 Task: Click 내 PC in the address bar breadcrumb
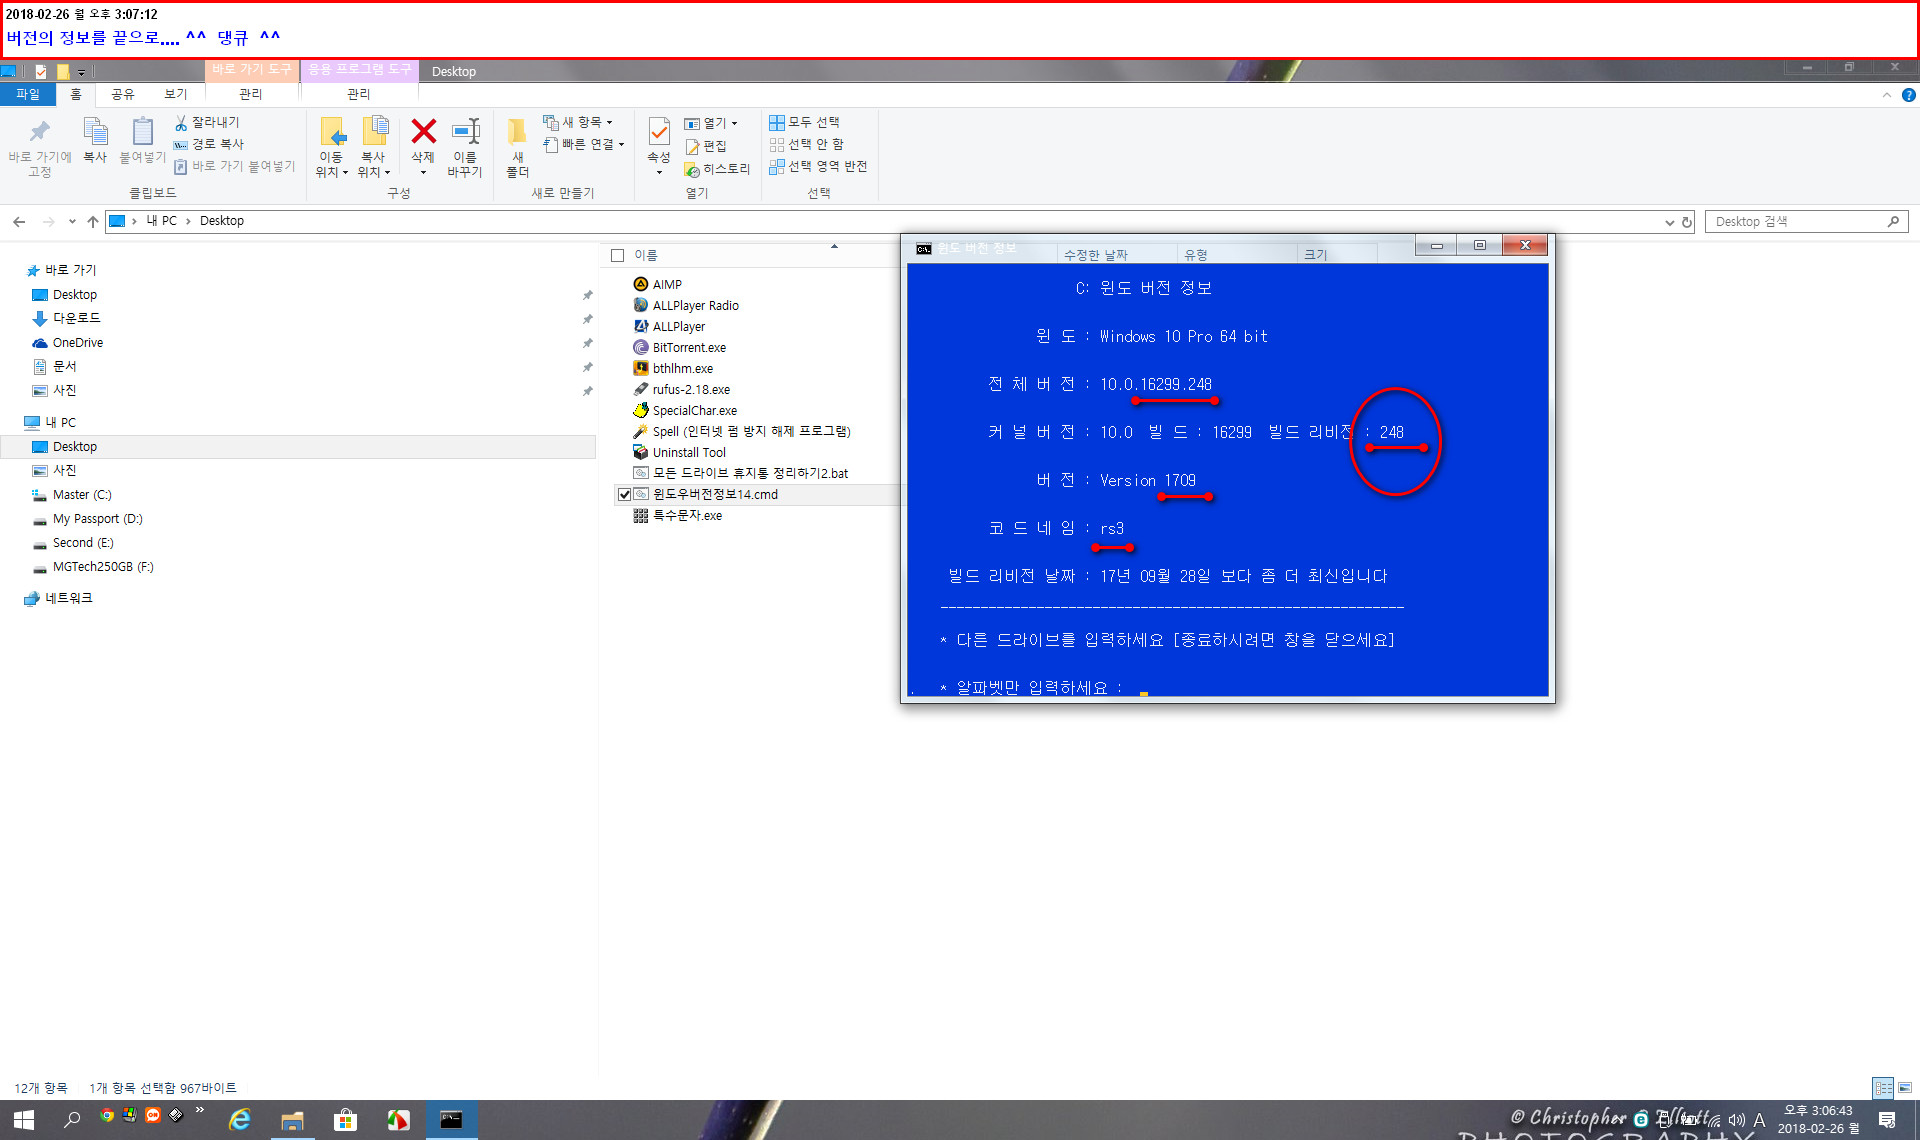coord(161,221)
